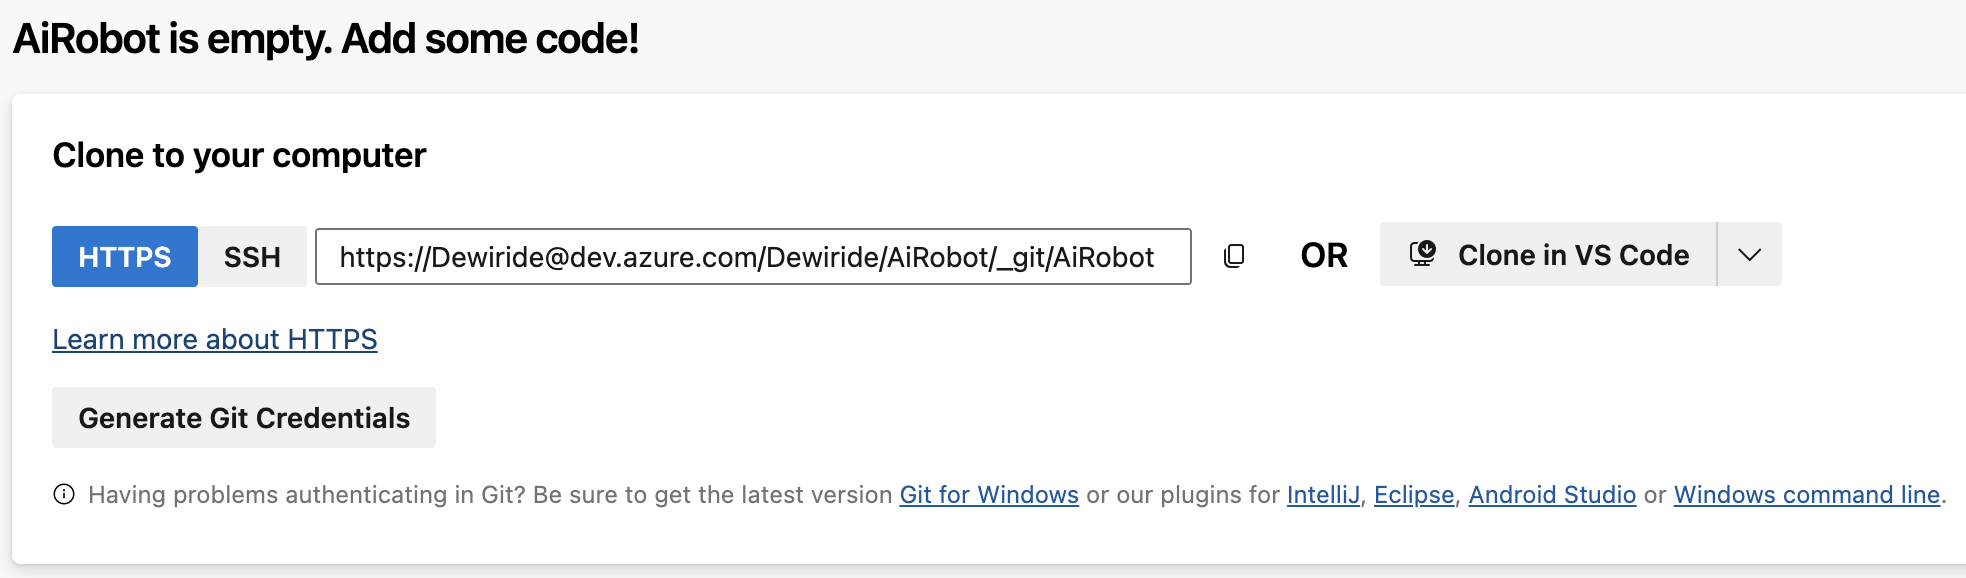The height and width of the screenshot is (578, 1966).
Task: Click the Clone to your computer heading
Action: click(x=239, y=156)
